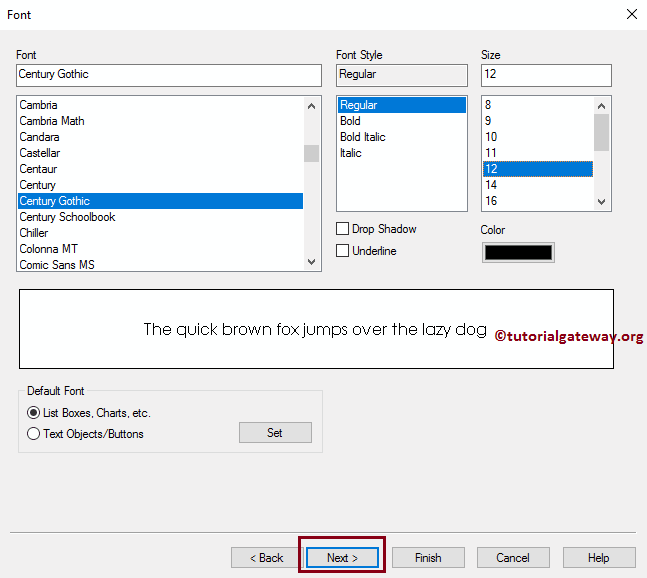This screenshot has height=578, width=647.
Task: Select Italic font style
Action: click(402, 153)
